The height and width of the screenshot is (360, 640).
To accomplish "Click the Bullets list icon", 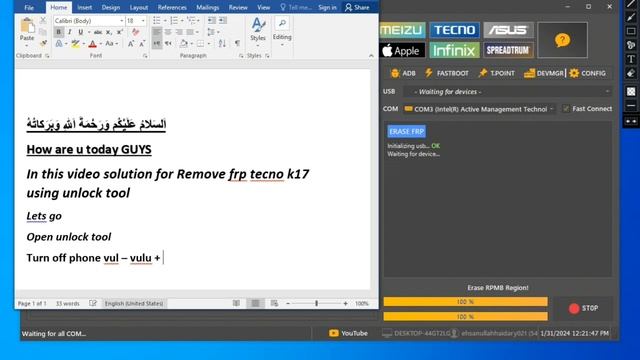I will 157,20.
